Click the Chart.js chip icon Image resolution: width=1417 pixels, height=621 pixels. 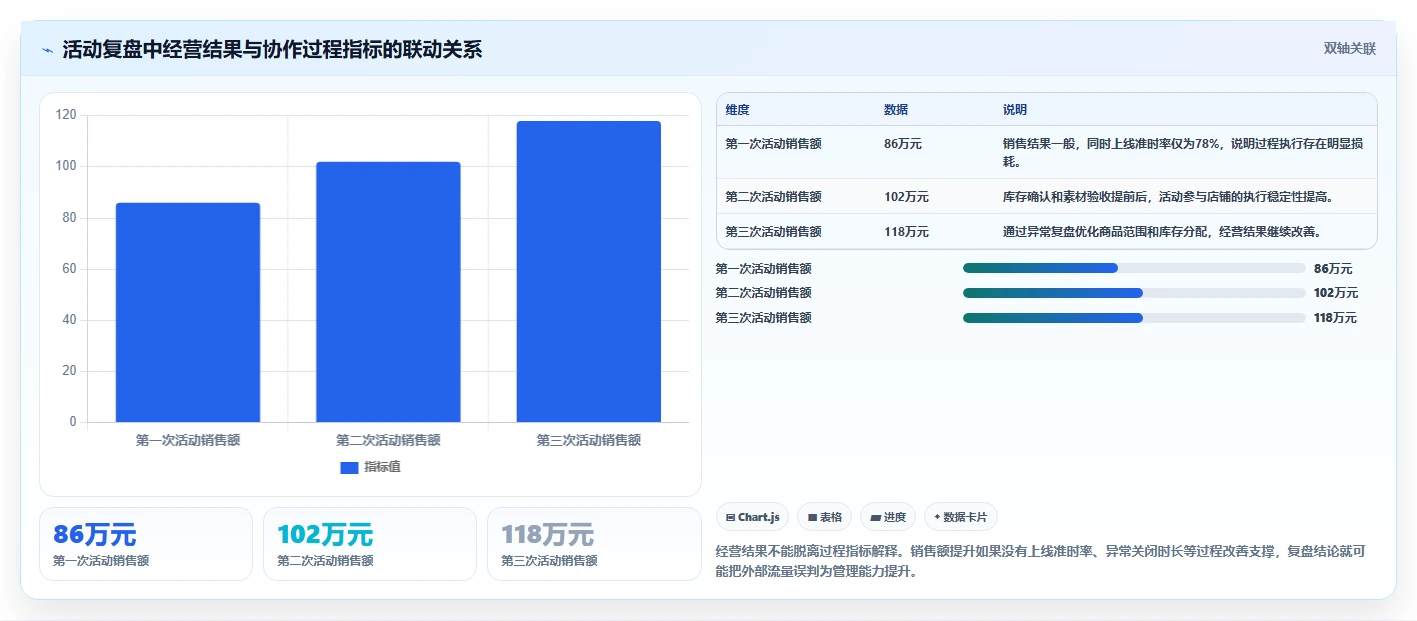[731, 518]
